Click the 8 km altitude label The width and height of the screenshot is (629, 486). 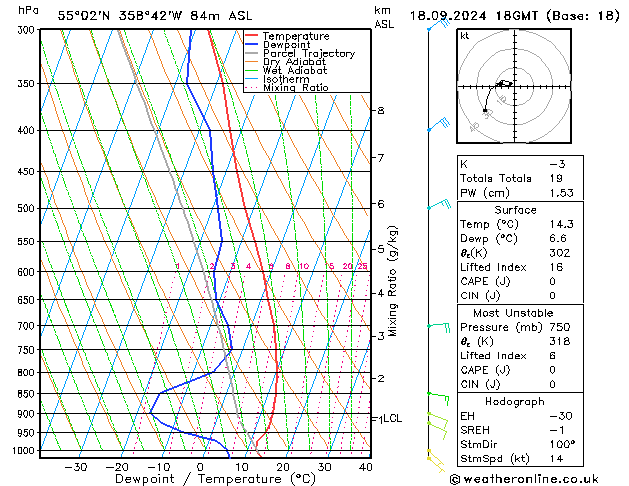tap(381, 110)
